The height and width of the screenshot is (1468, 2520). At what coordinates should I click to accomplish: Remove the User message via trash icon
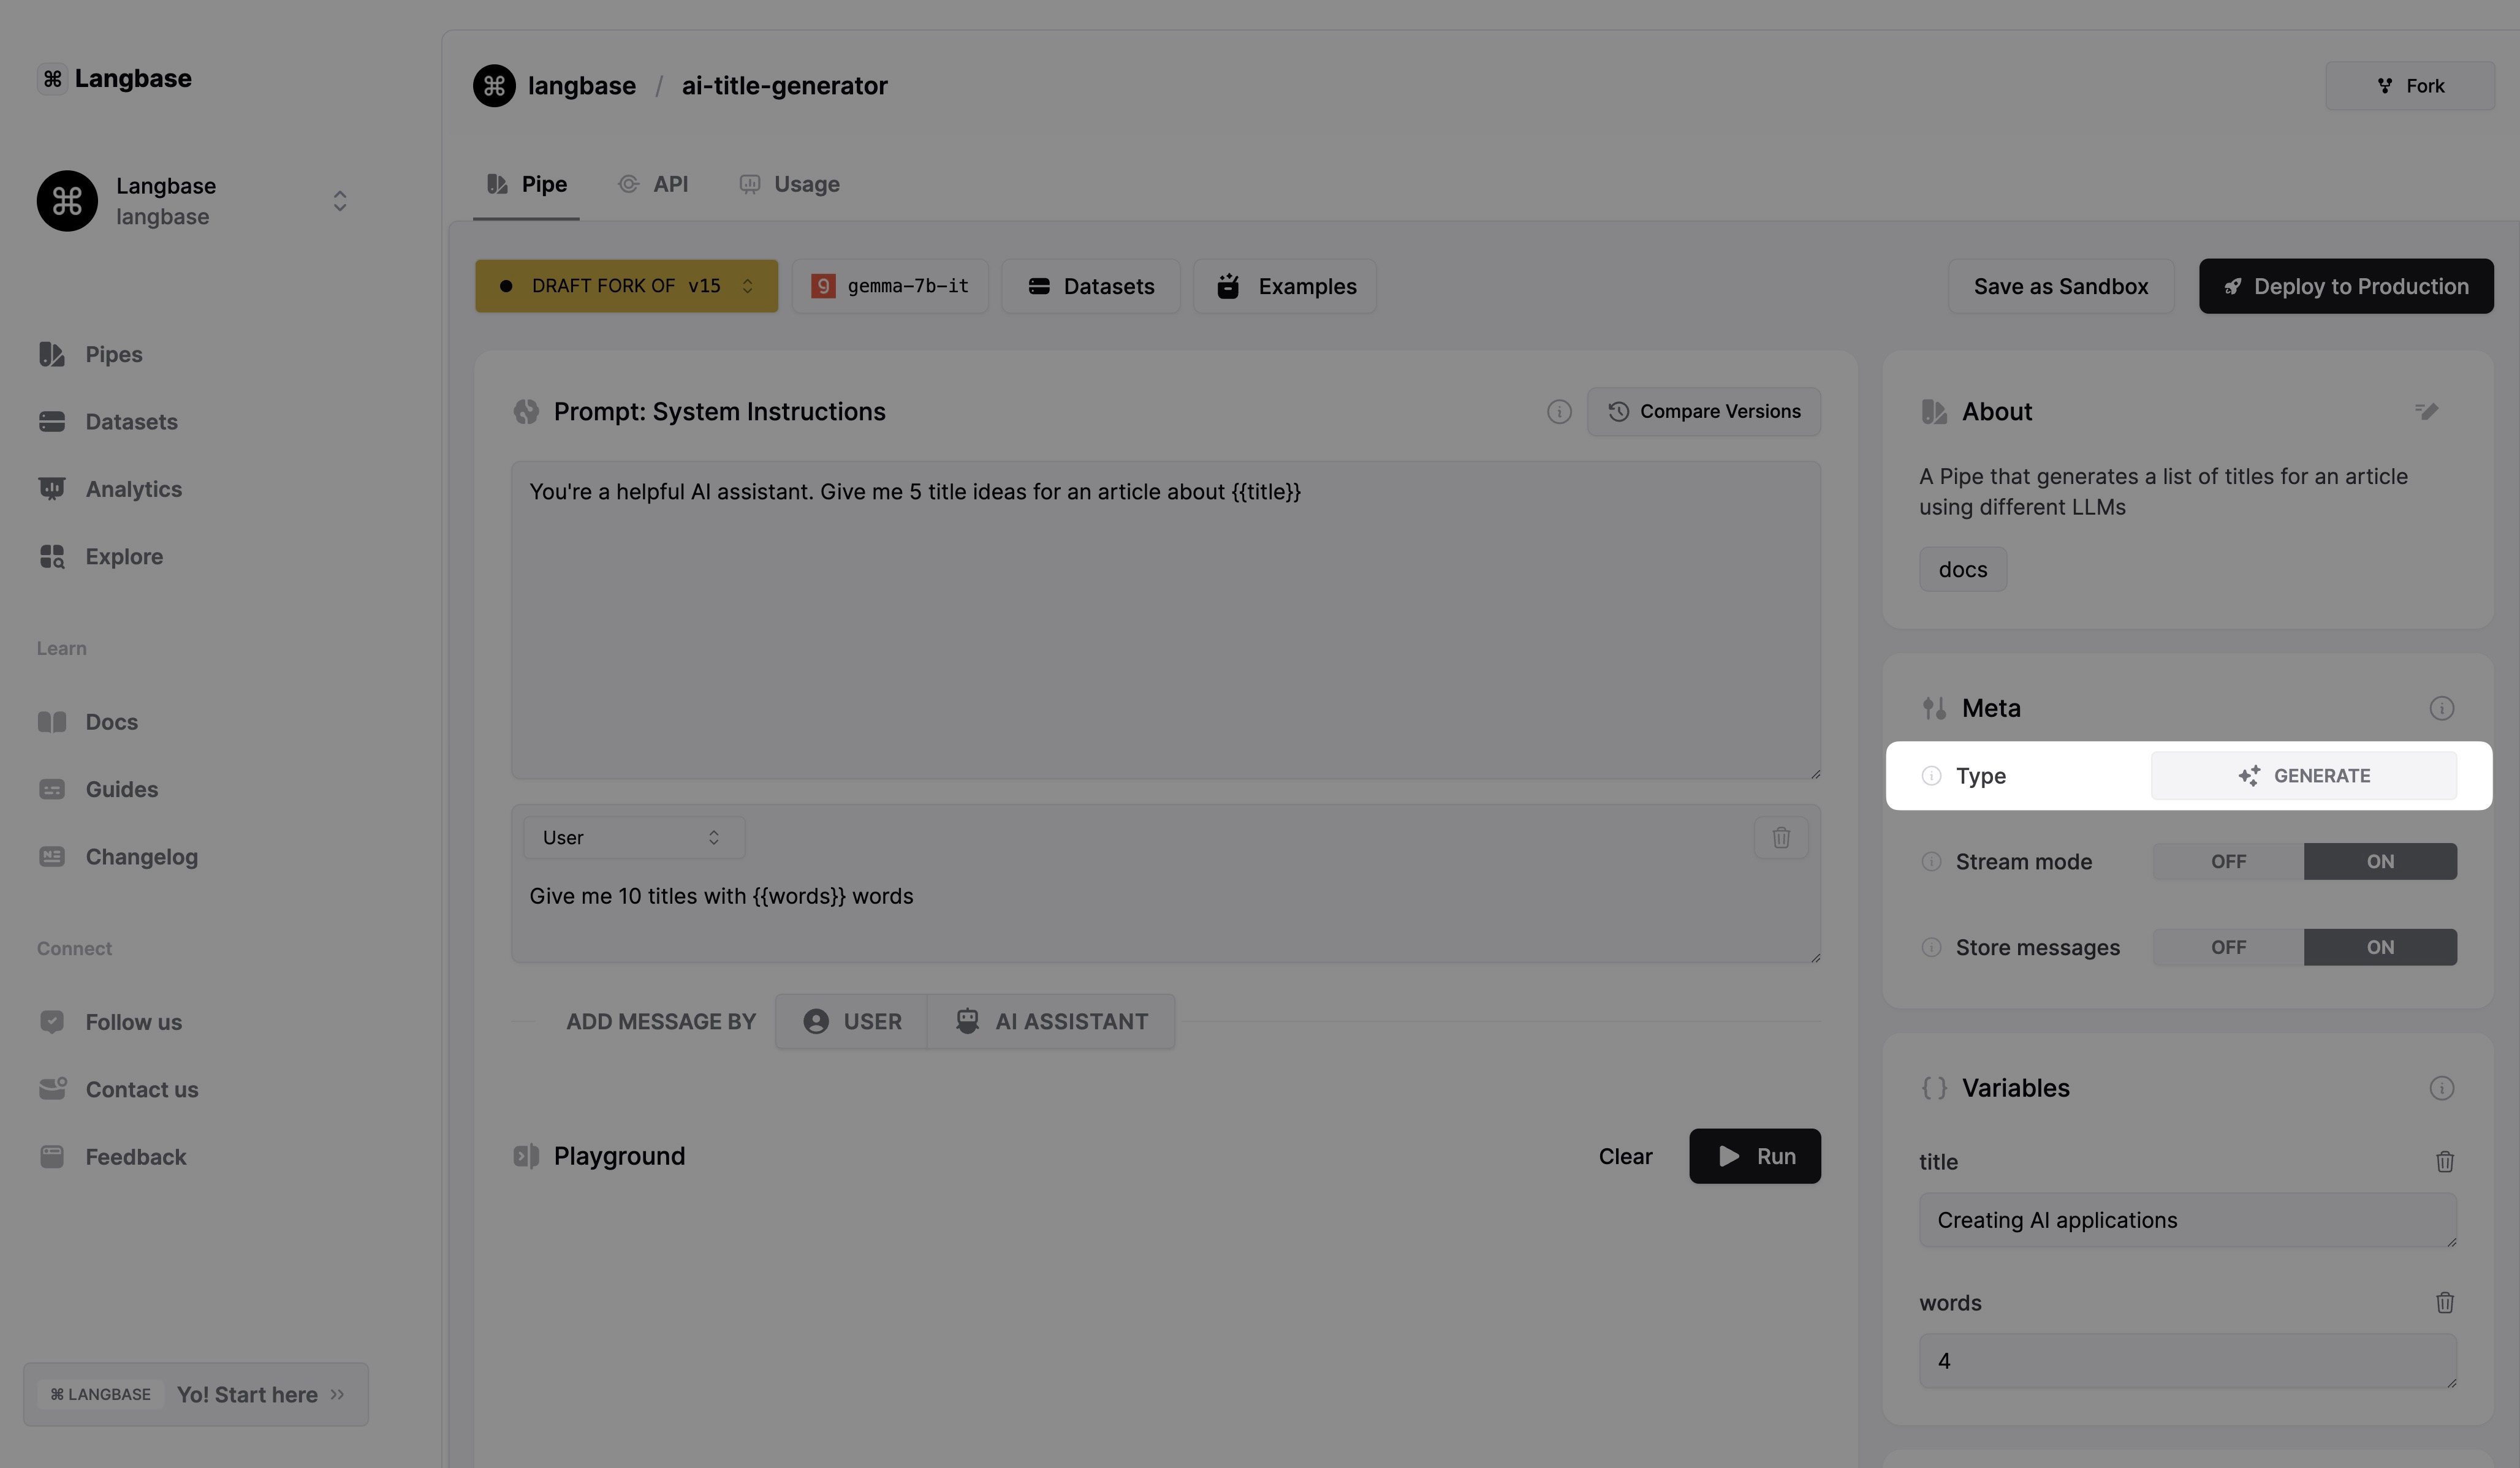tap(1781, 838)
